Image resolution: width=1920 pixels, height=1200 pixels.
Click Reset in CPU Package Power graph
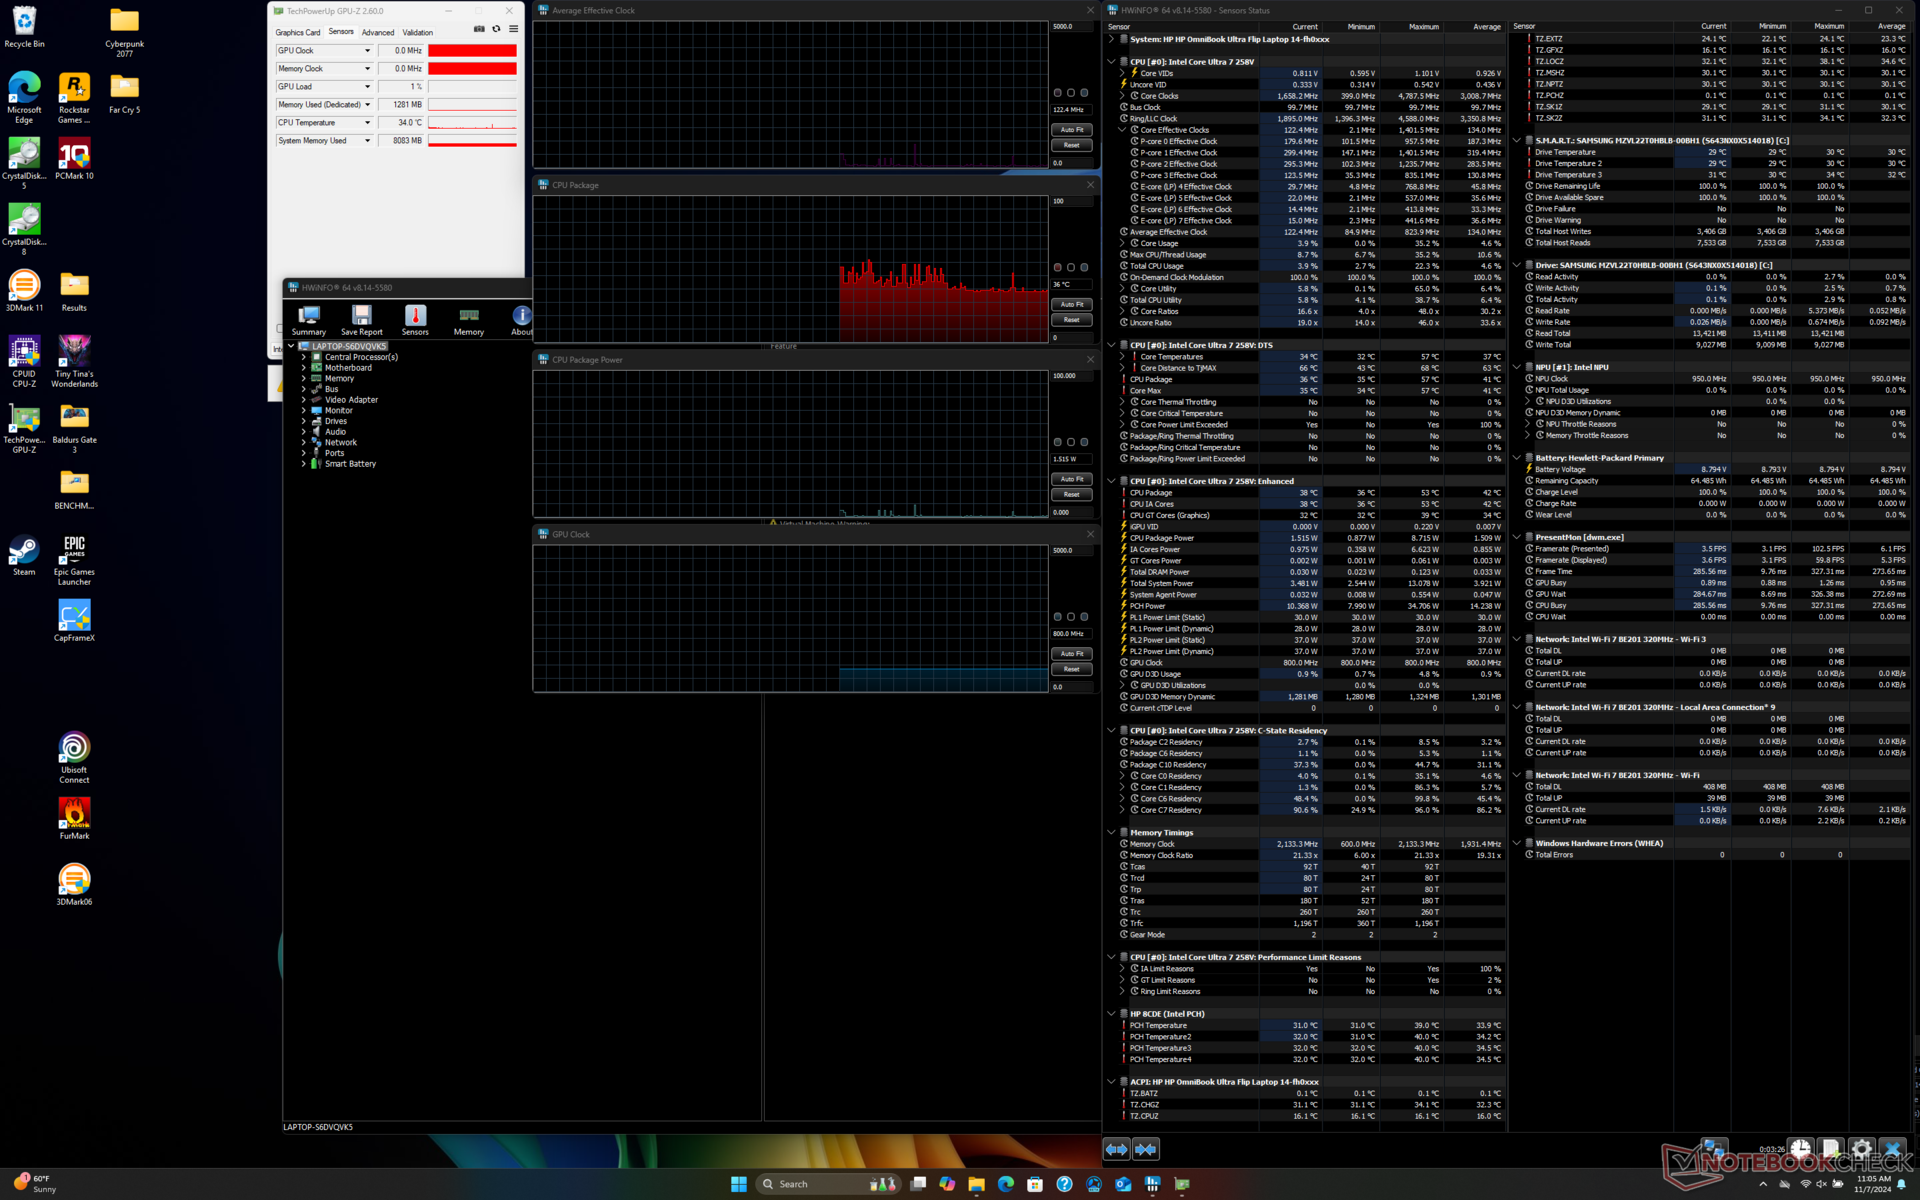tap(1072, 494)
